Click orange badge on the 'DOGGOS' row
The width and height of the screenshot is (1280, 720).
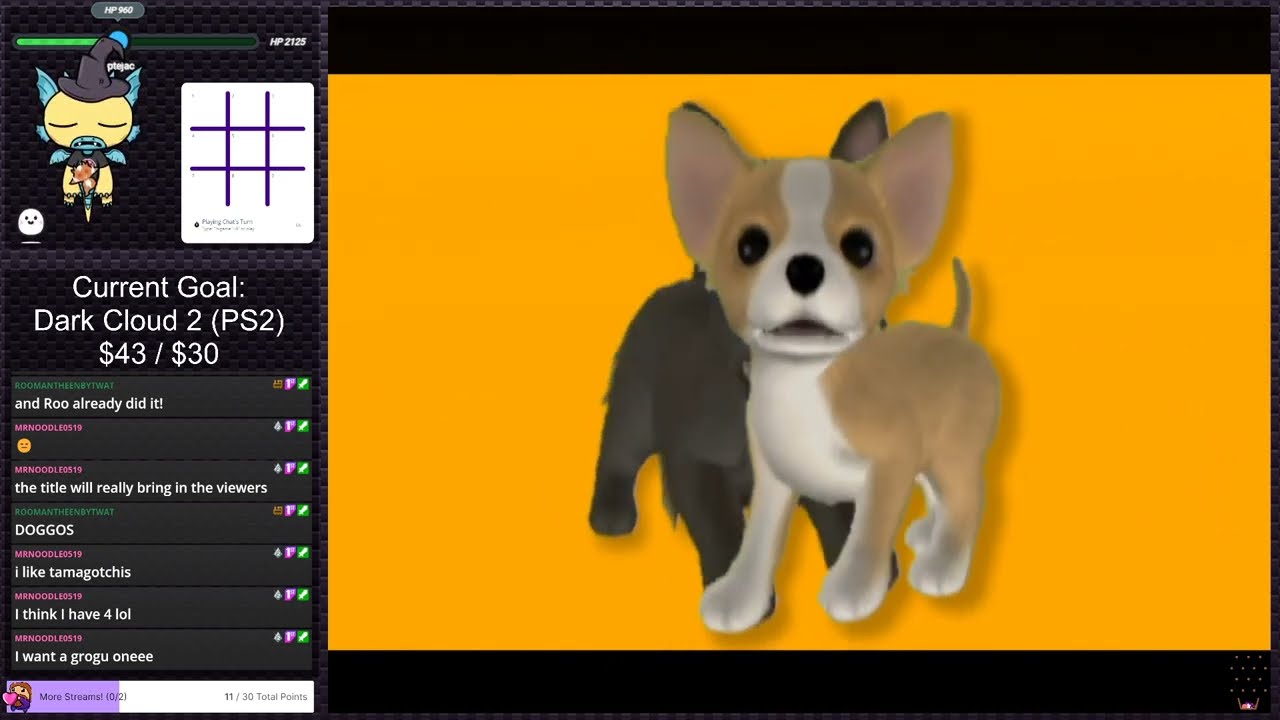pos(278,510)
